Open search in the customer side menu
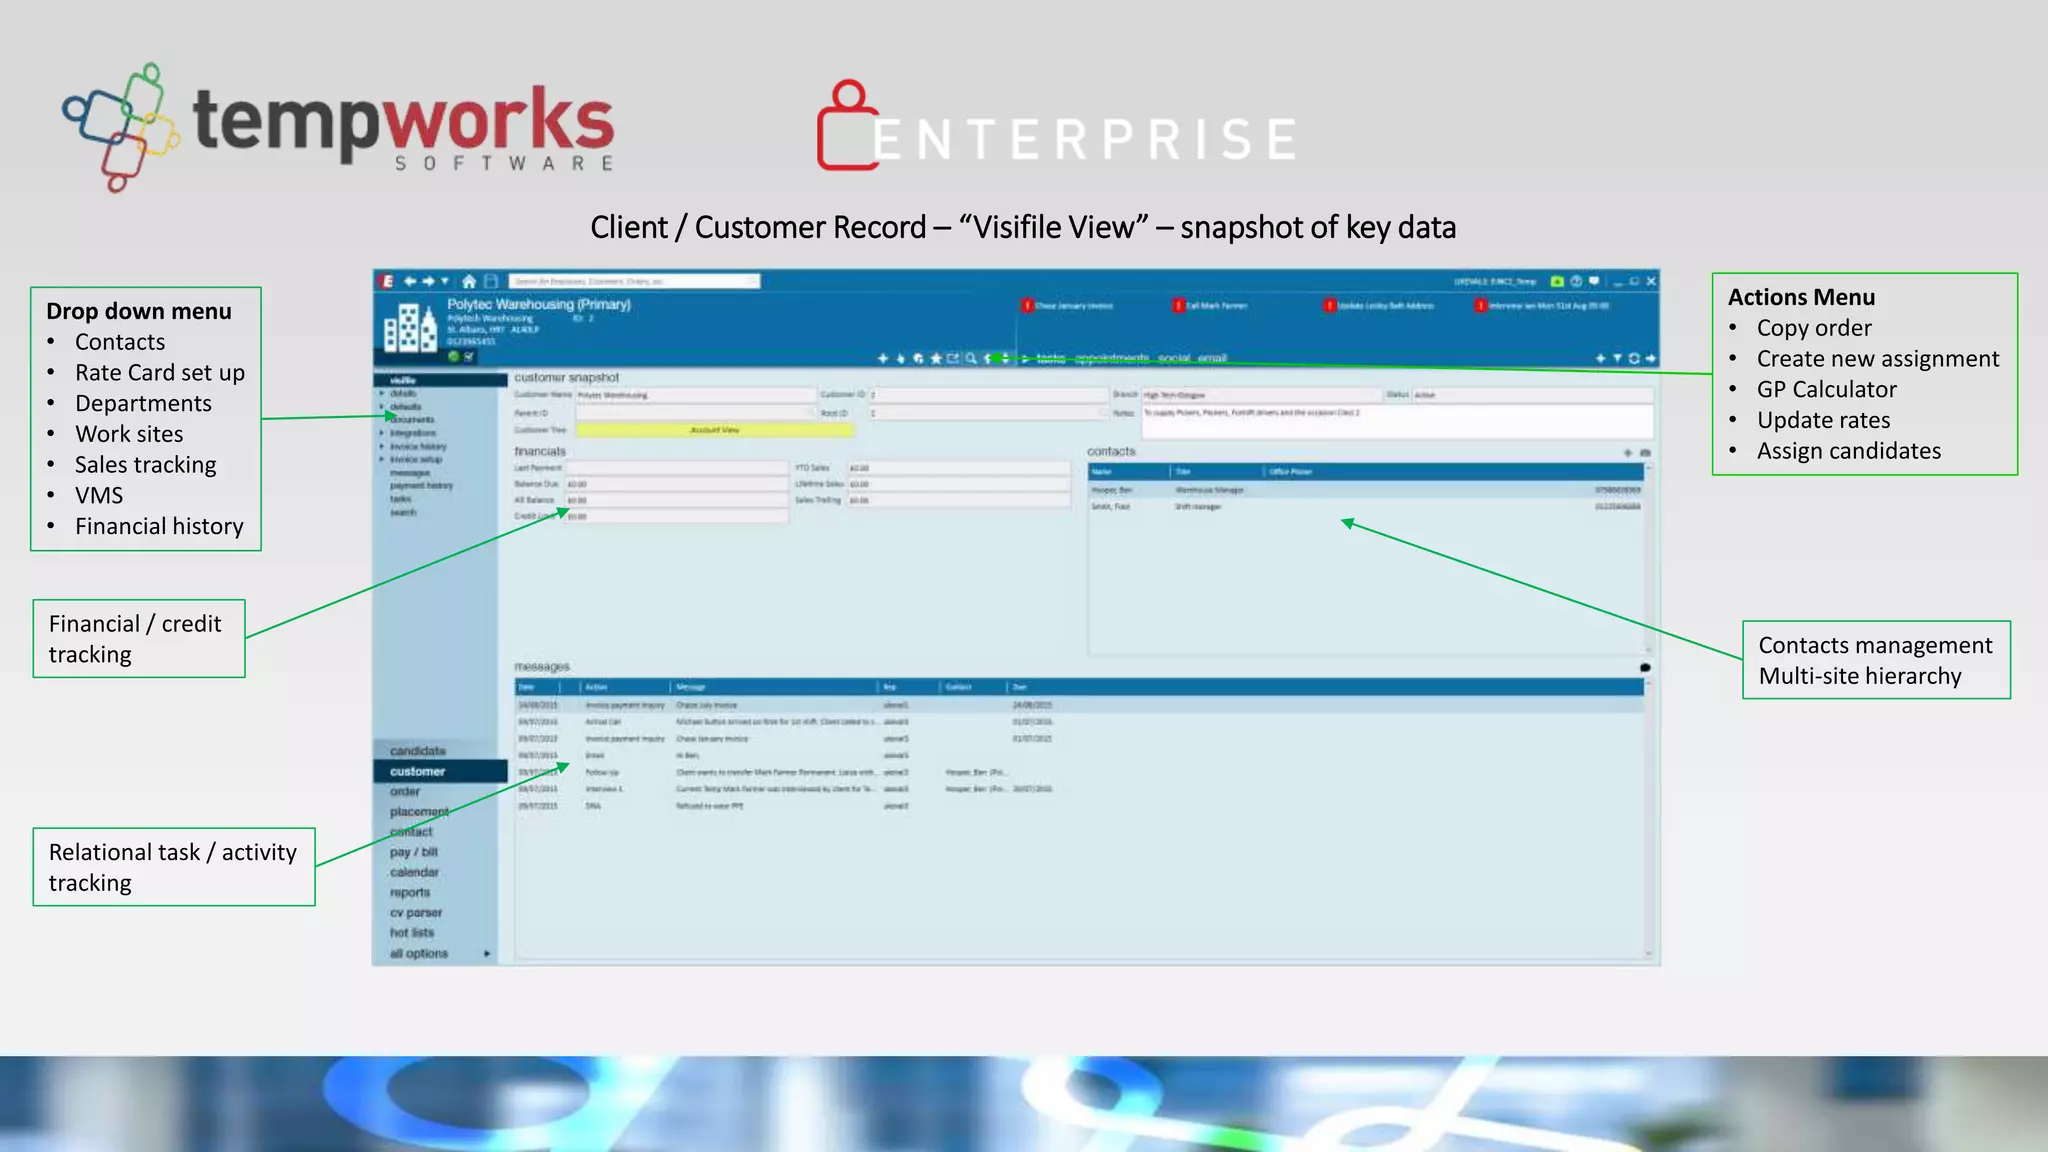The image size is (2048, 1152). [x=403, y=512]
